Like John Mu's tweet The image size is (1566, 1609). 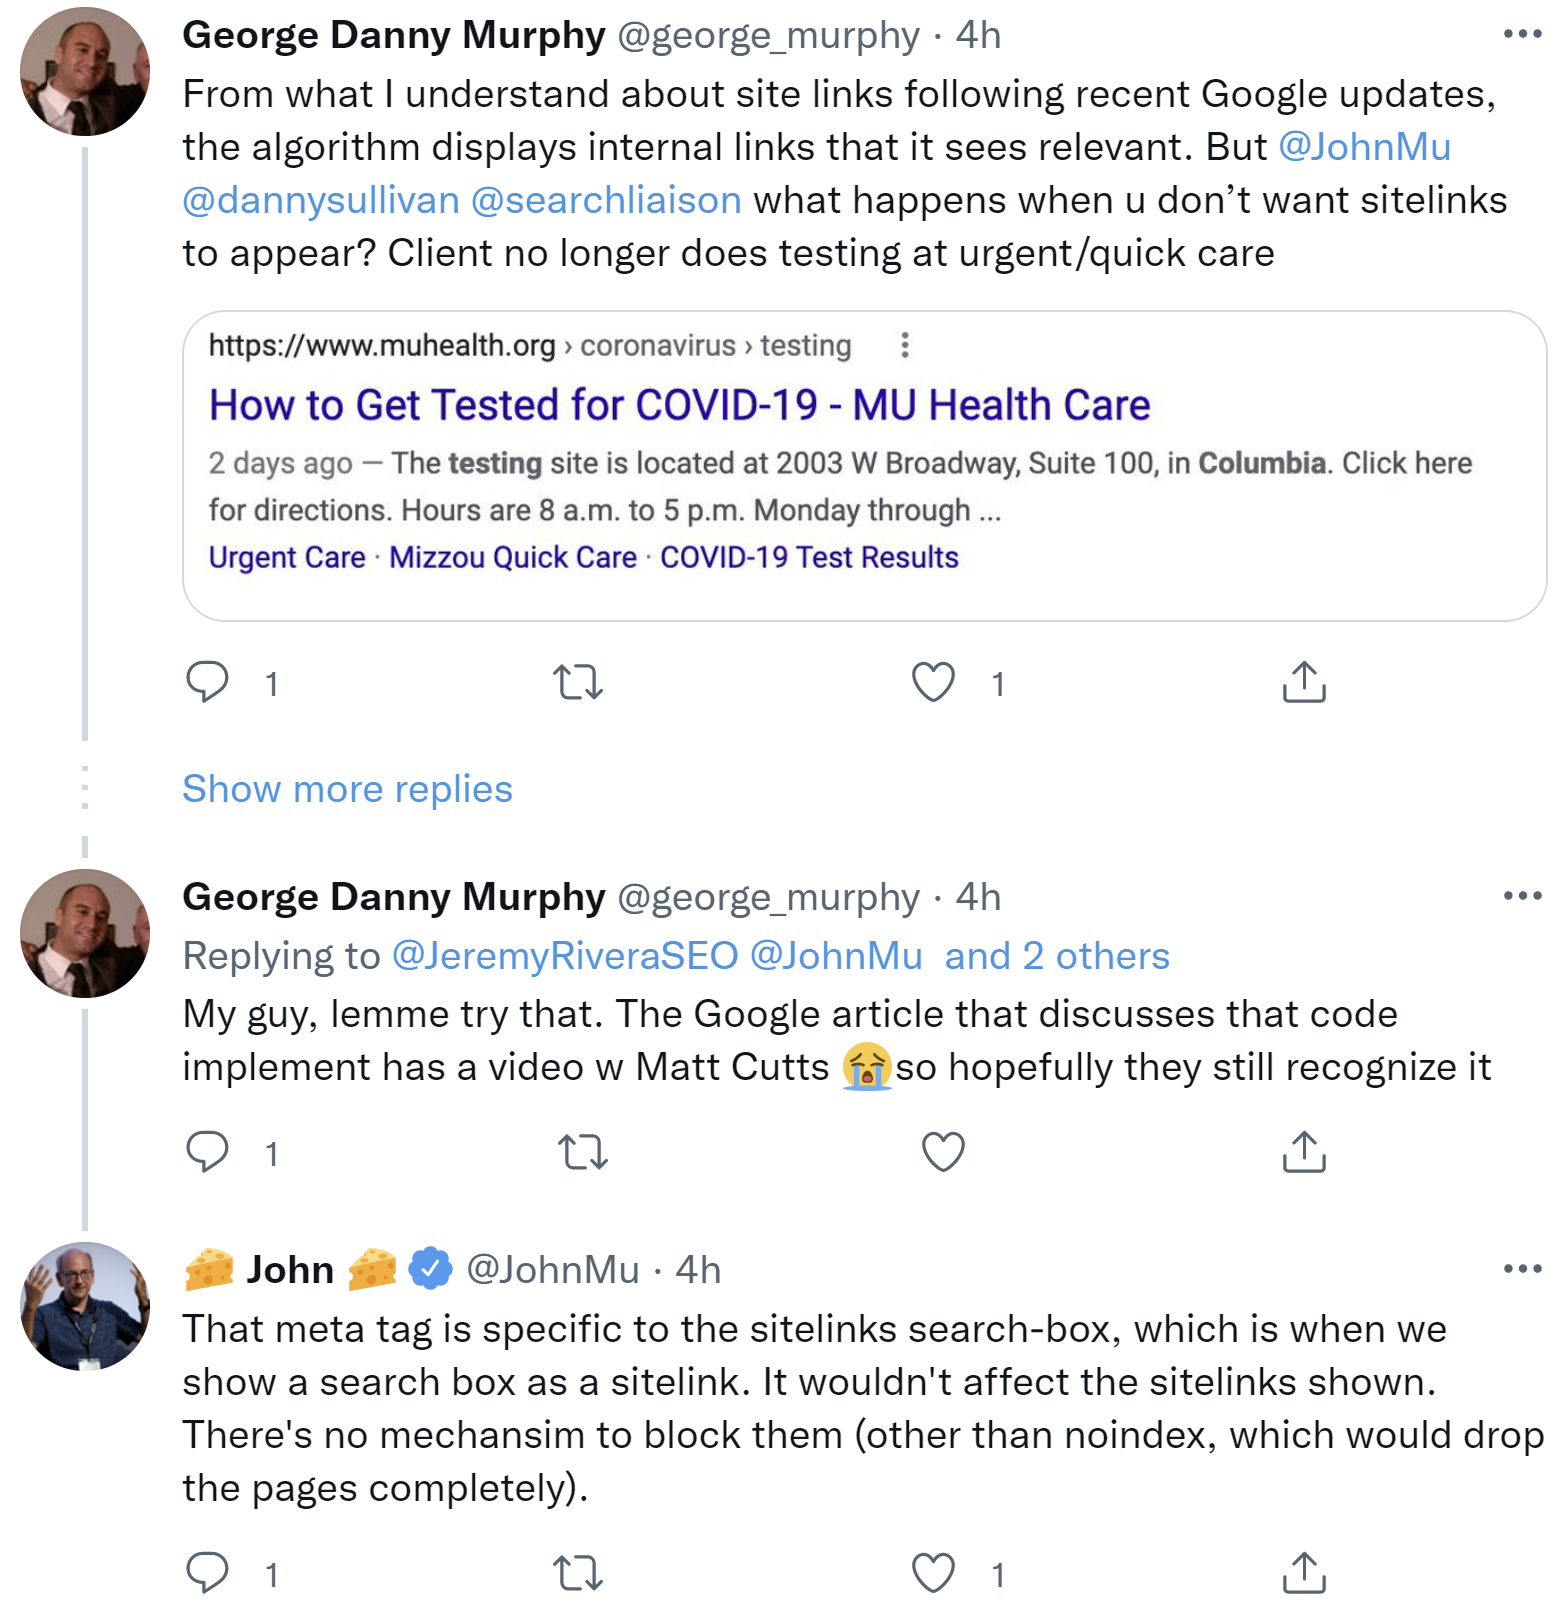[932, 1572]
